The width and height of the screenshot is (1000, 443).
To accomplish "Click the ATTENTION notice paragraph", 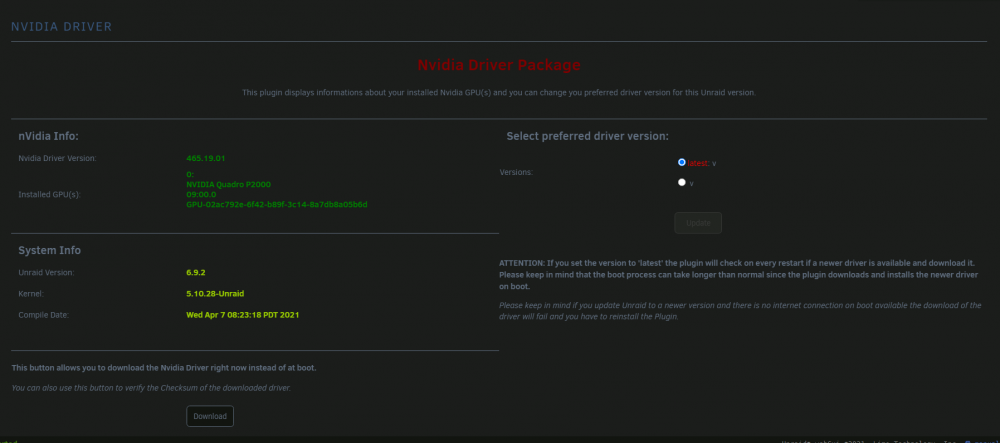I will tap(740, 275).
